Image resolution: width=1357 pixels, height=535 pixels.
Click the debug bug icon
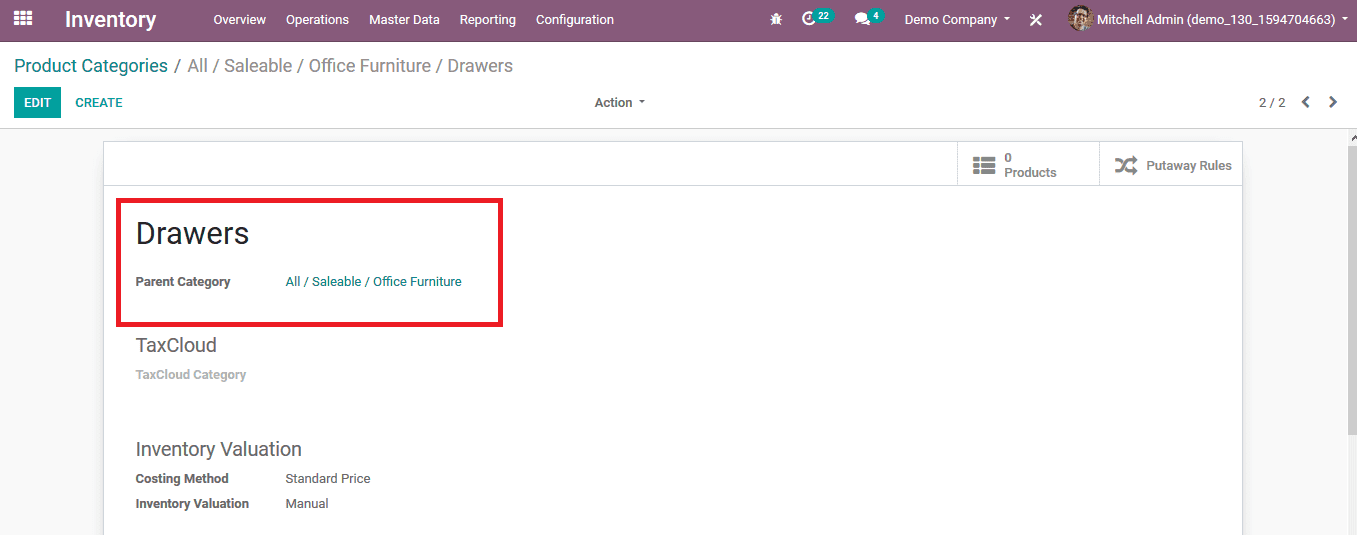tap(776, 19)
